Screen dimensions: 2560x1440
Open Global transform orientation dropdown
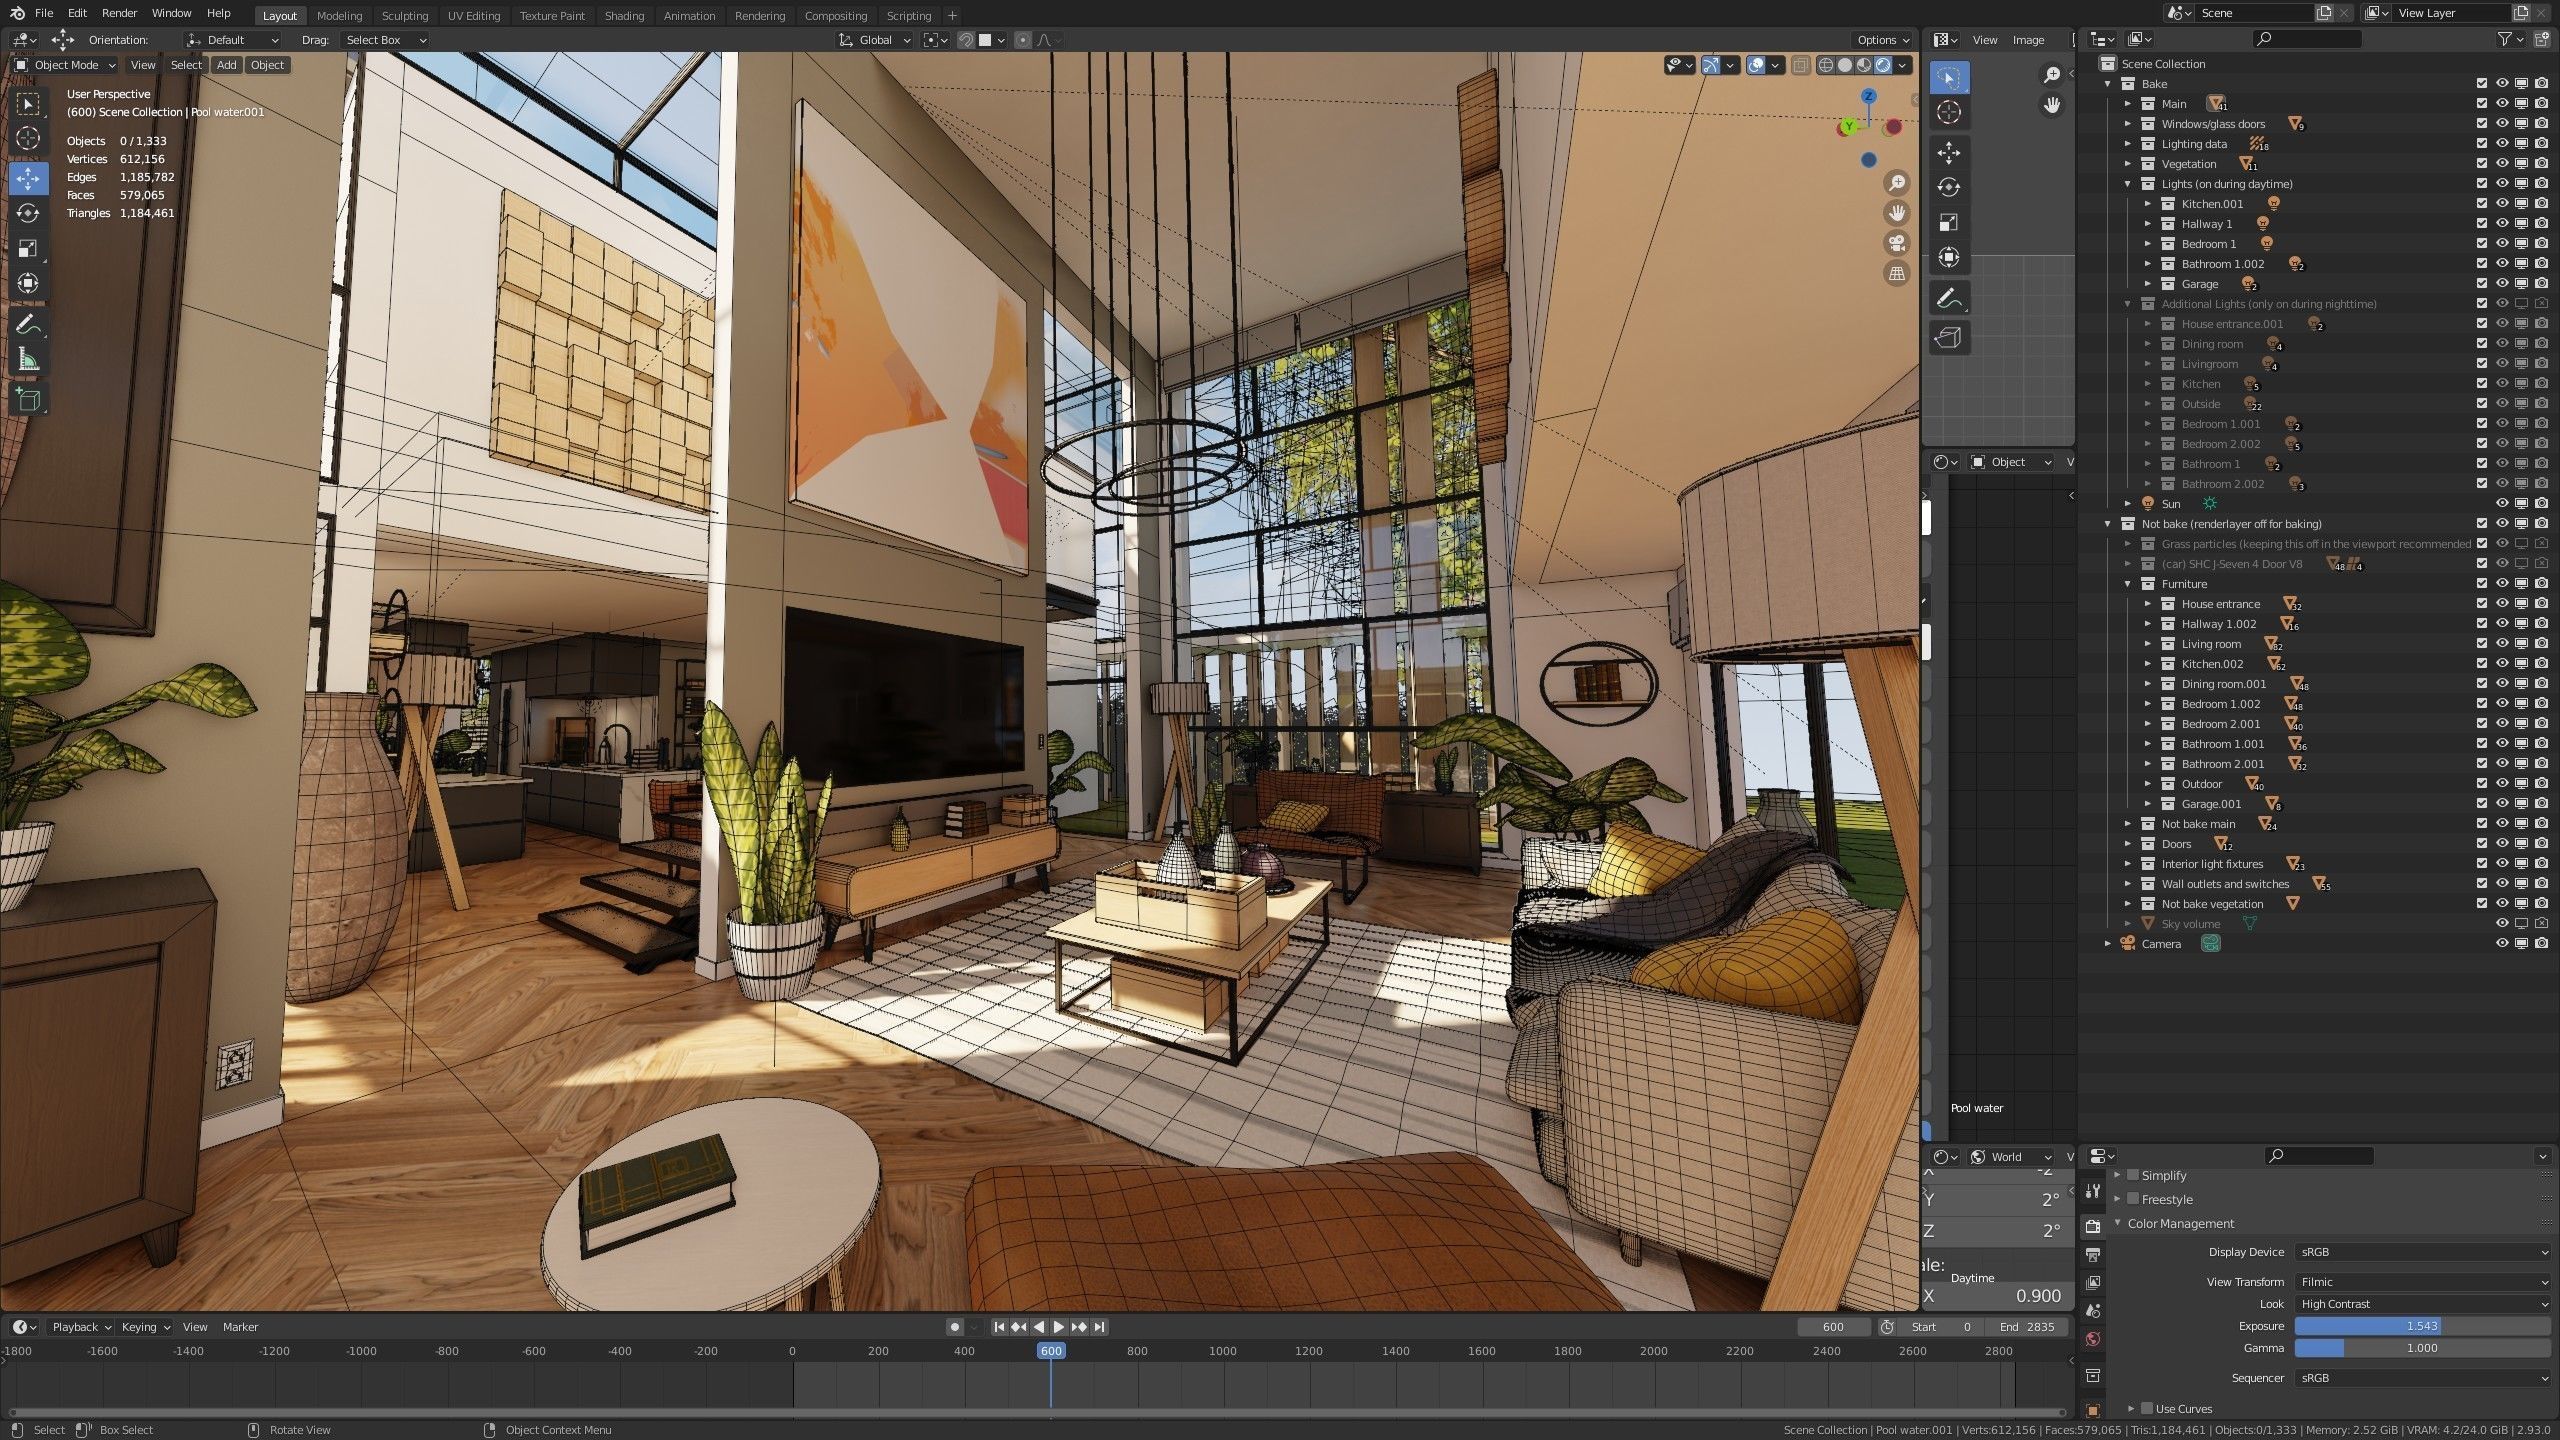click(x=875, y=40)
